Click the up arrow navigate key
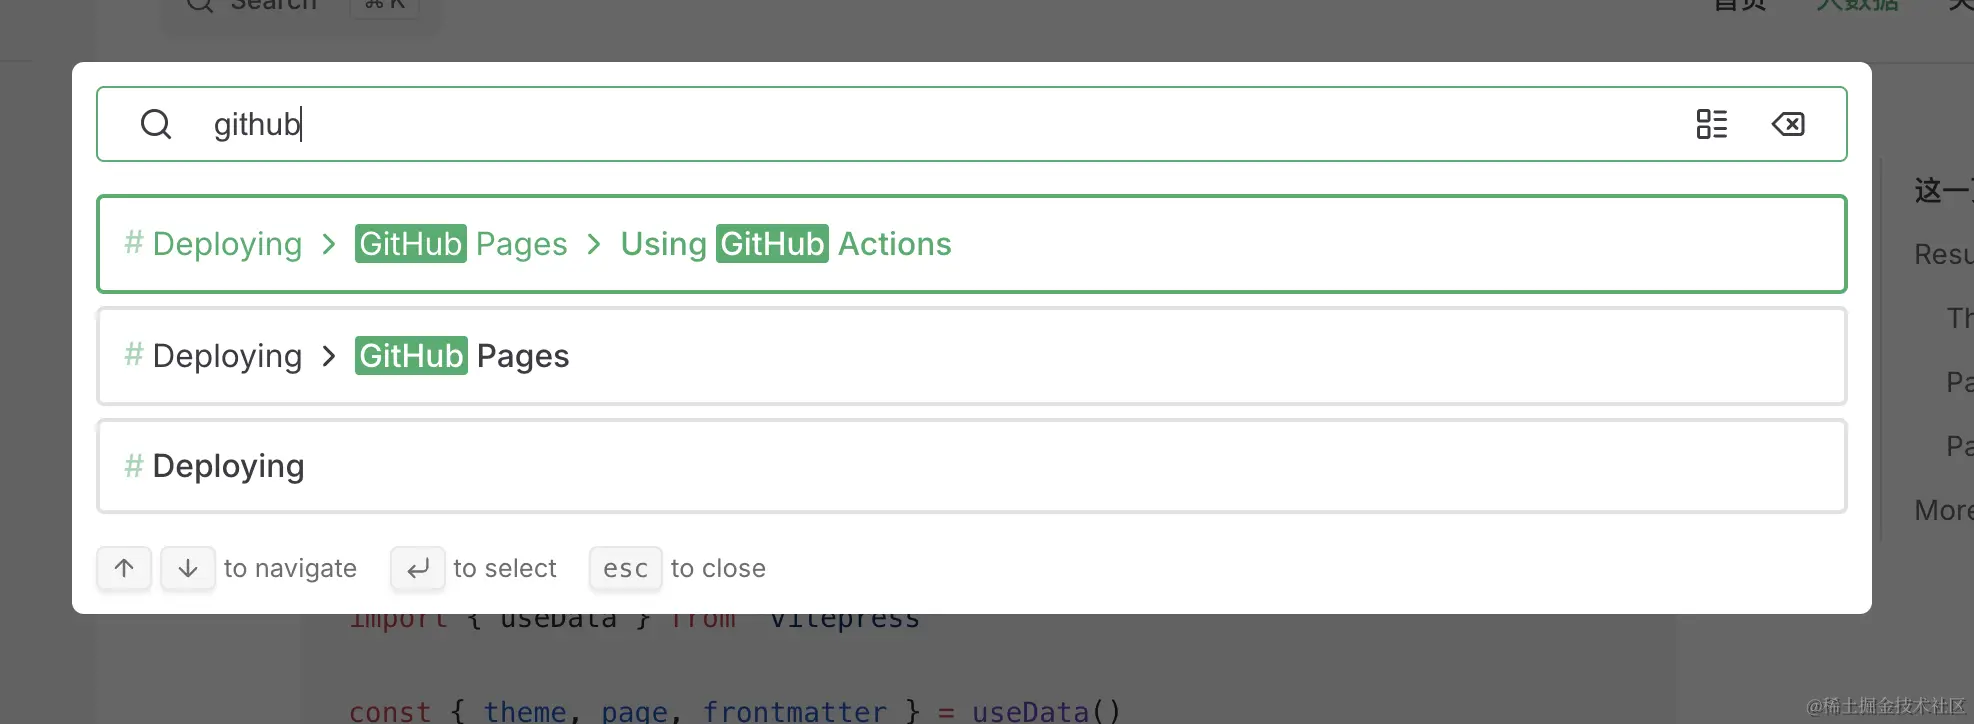1974x724 pixels. tap(124, 568)
